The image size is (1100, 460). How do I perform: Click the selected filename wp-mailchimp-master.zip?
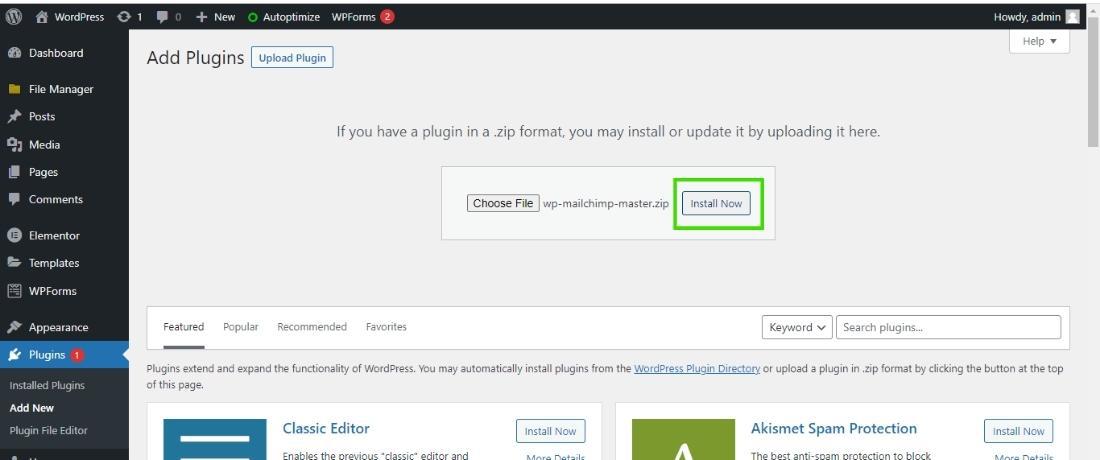605,203
